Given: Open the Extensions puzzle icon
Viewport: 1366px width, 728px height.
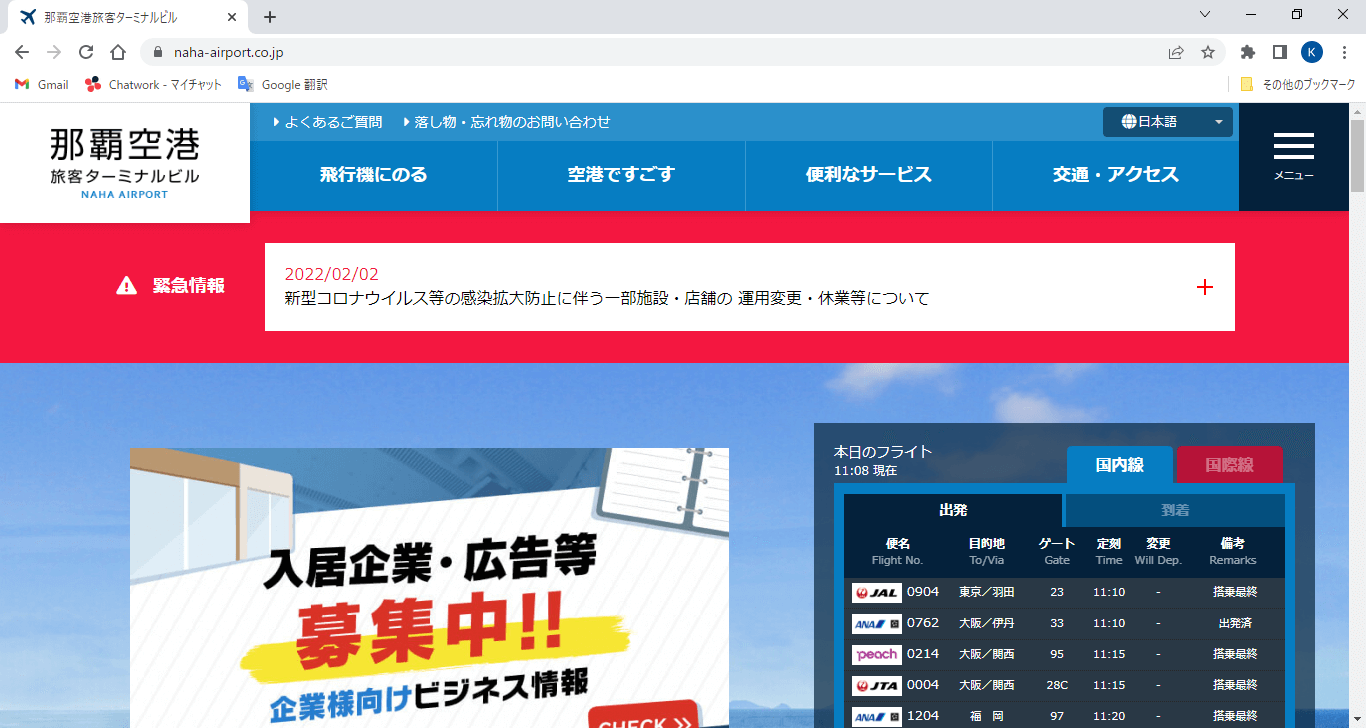Looking at the screenshot, I should click(x=1248, y=52).
